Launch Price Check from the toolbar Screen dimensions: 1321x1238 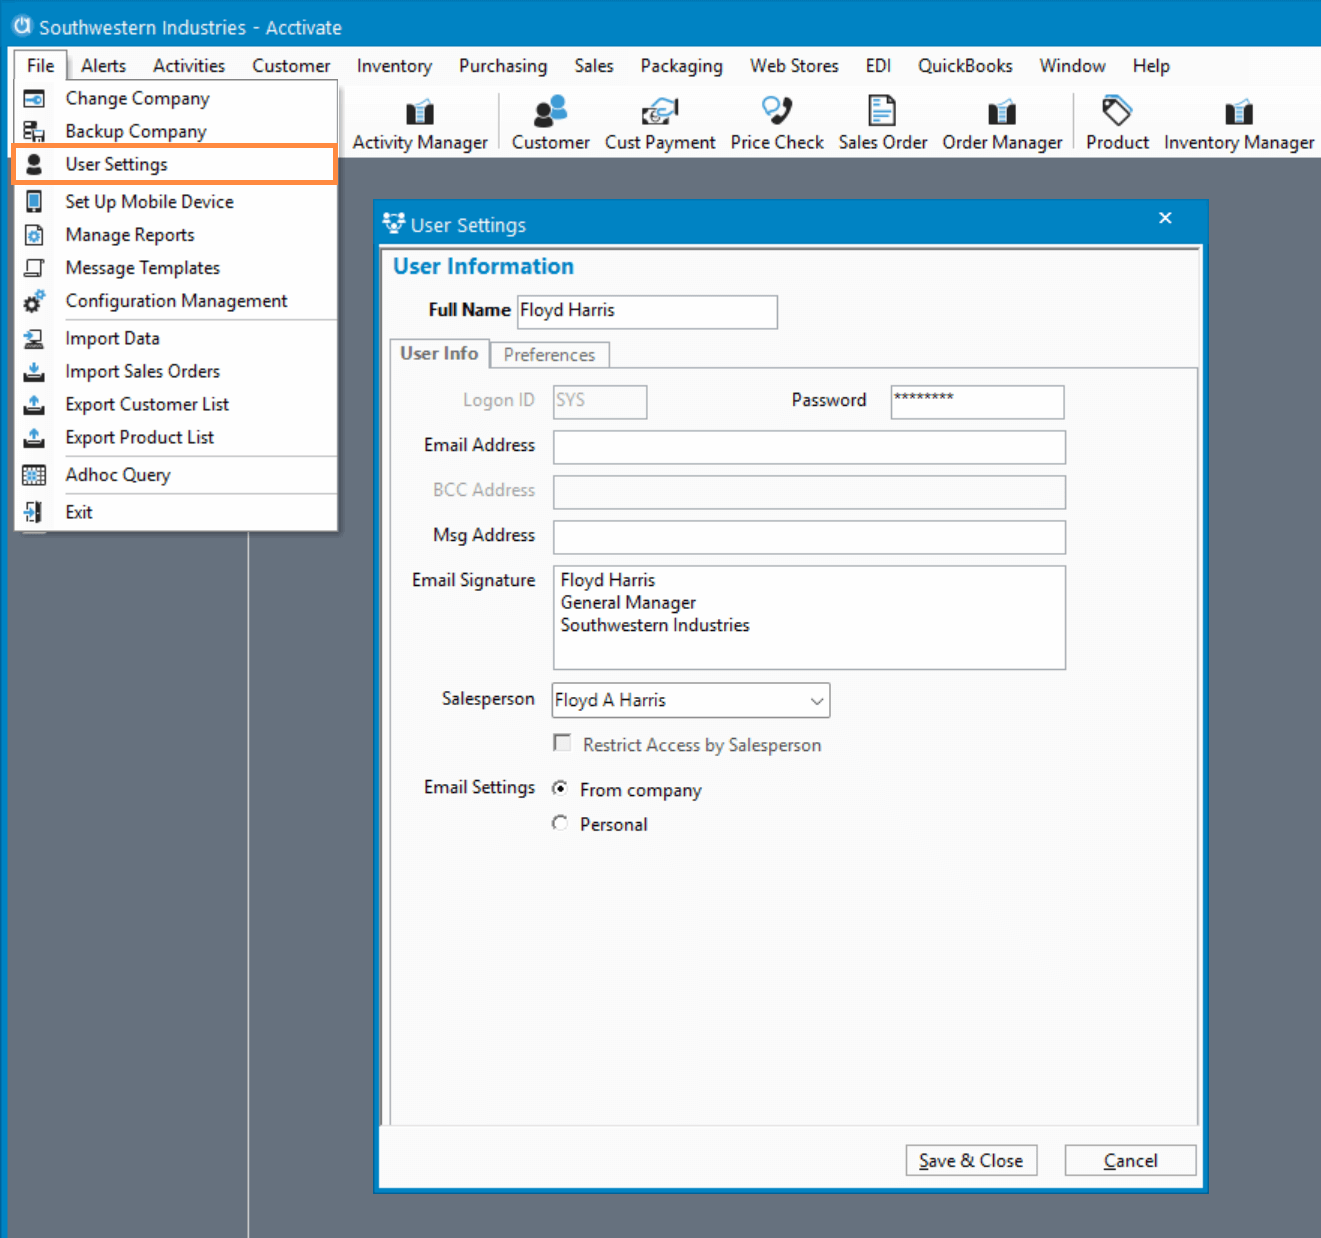pyautogui.click(x=777, y=126)
